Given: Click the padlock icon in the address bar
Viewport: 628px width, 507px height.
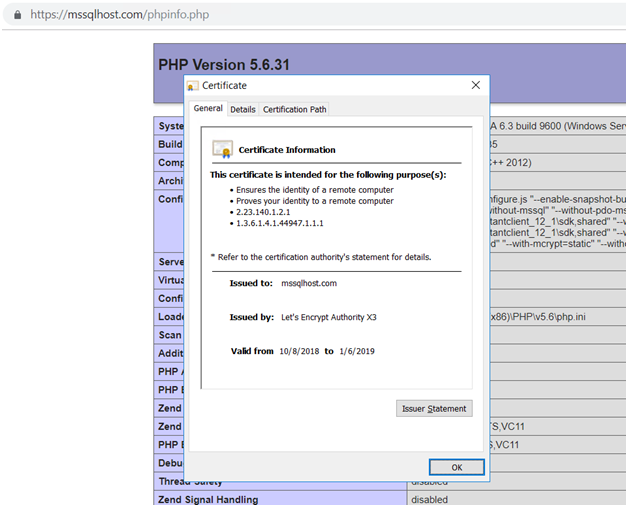Looking at the screenshot, I should point(16,16).
